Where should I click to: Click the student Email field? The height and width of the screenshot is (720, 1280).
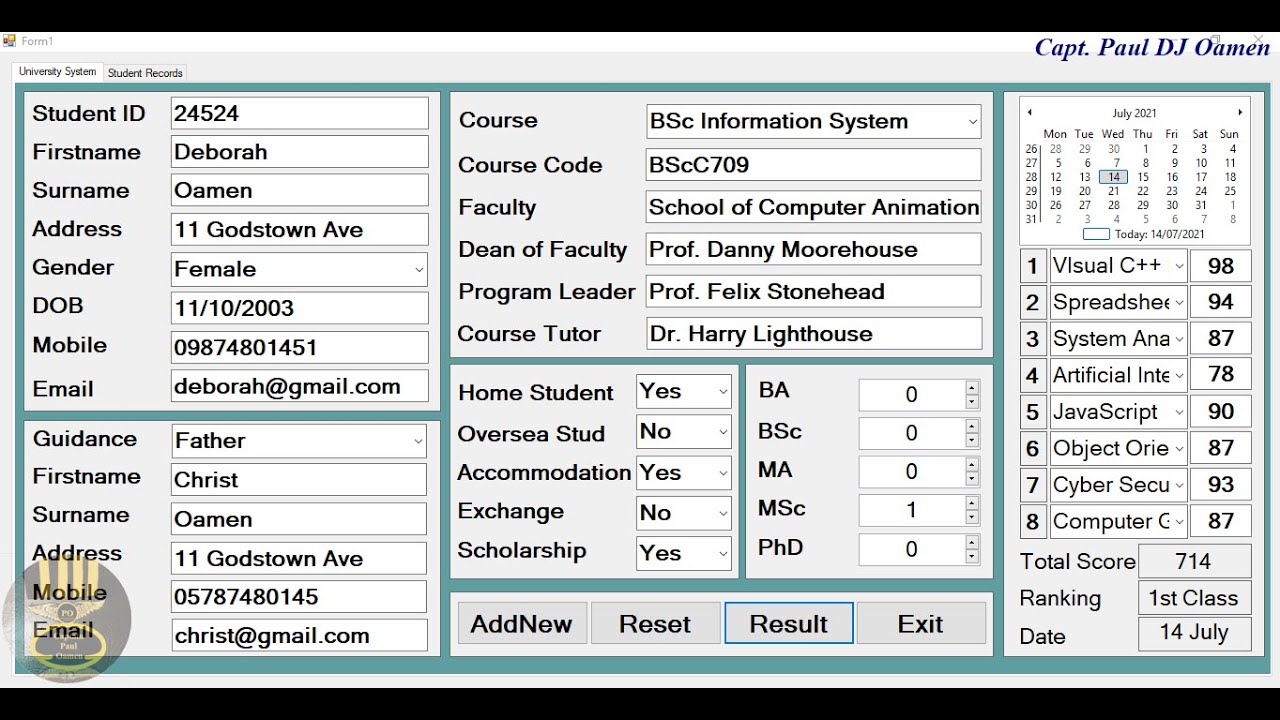click(x=299, y=387)
